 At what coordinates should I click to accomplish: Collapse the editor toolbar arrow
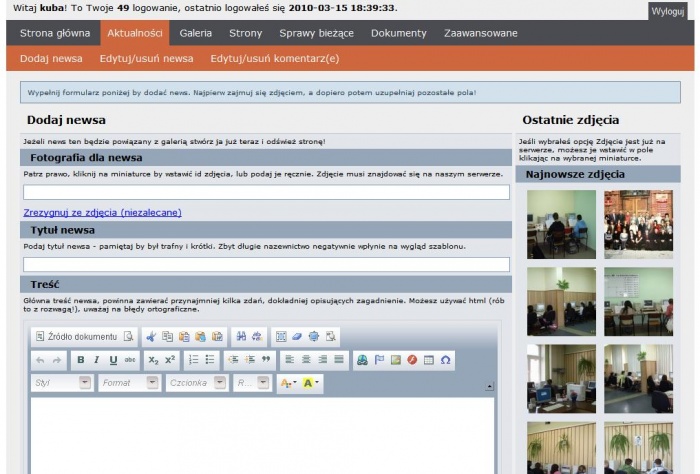tap(489, 387)
